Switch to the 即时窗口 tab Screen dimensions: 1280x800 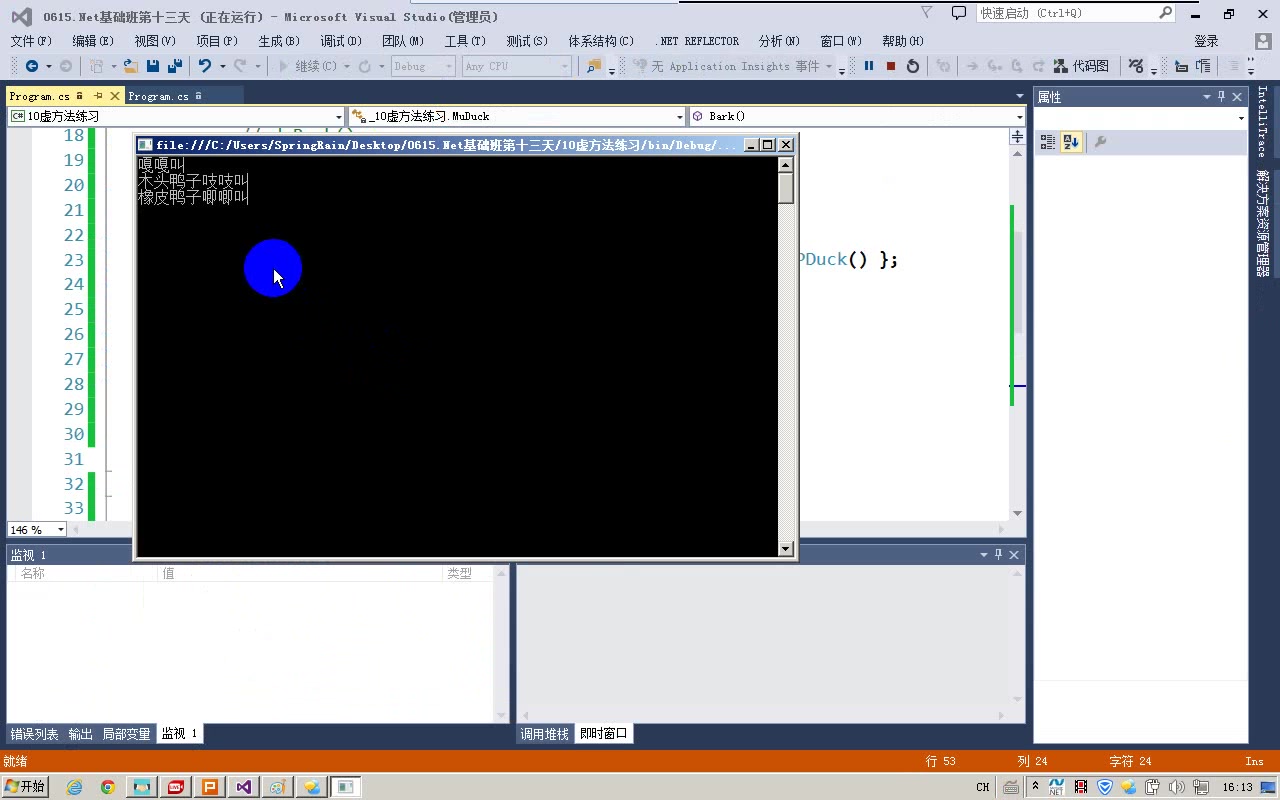click(604, 734)
